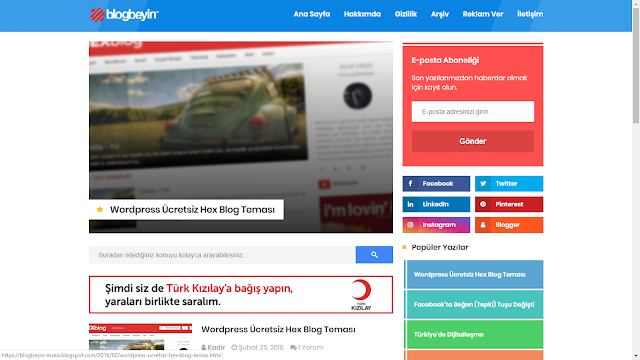This screenshot has width=640, height=360.
Task: Submit subscription with Gönder button
Action: [473, 141]
